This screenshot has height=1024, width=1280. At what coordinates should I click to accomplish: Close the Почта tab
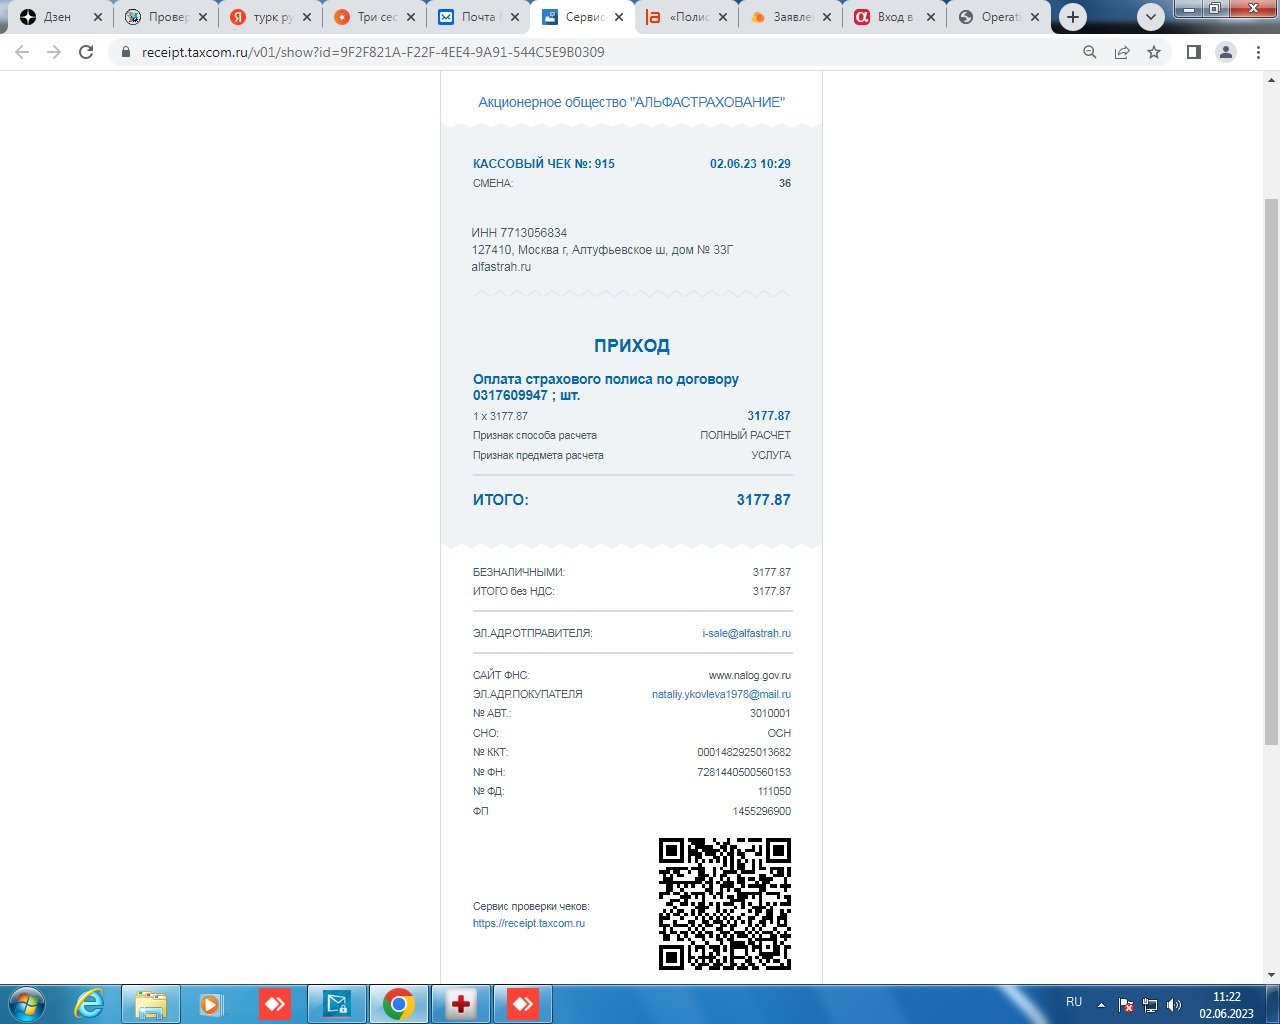coord(515,17)
